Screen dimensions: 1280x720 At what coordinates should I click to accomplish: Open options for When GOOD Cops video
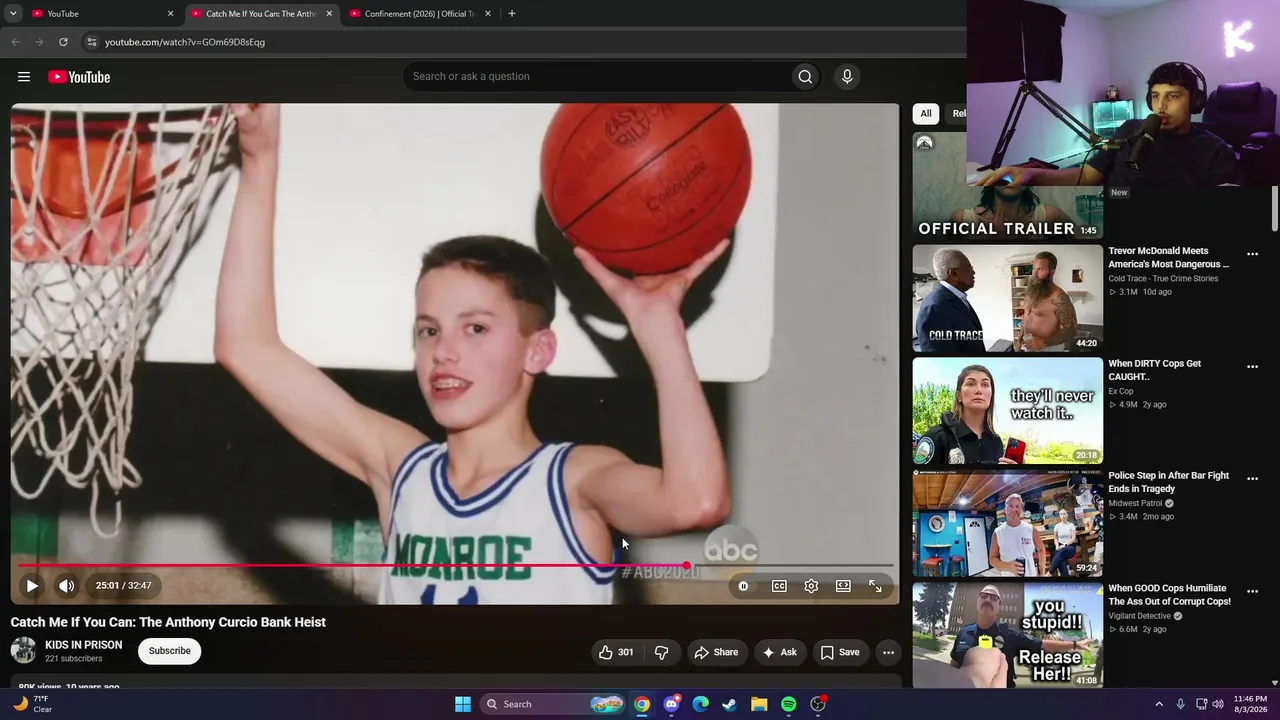[1252, 591]
